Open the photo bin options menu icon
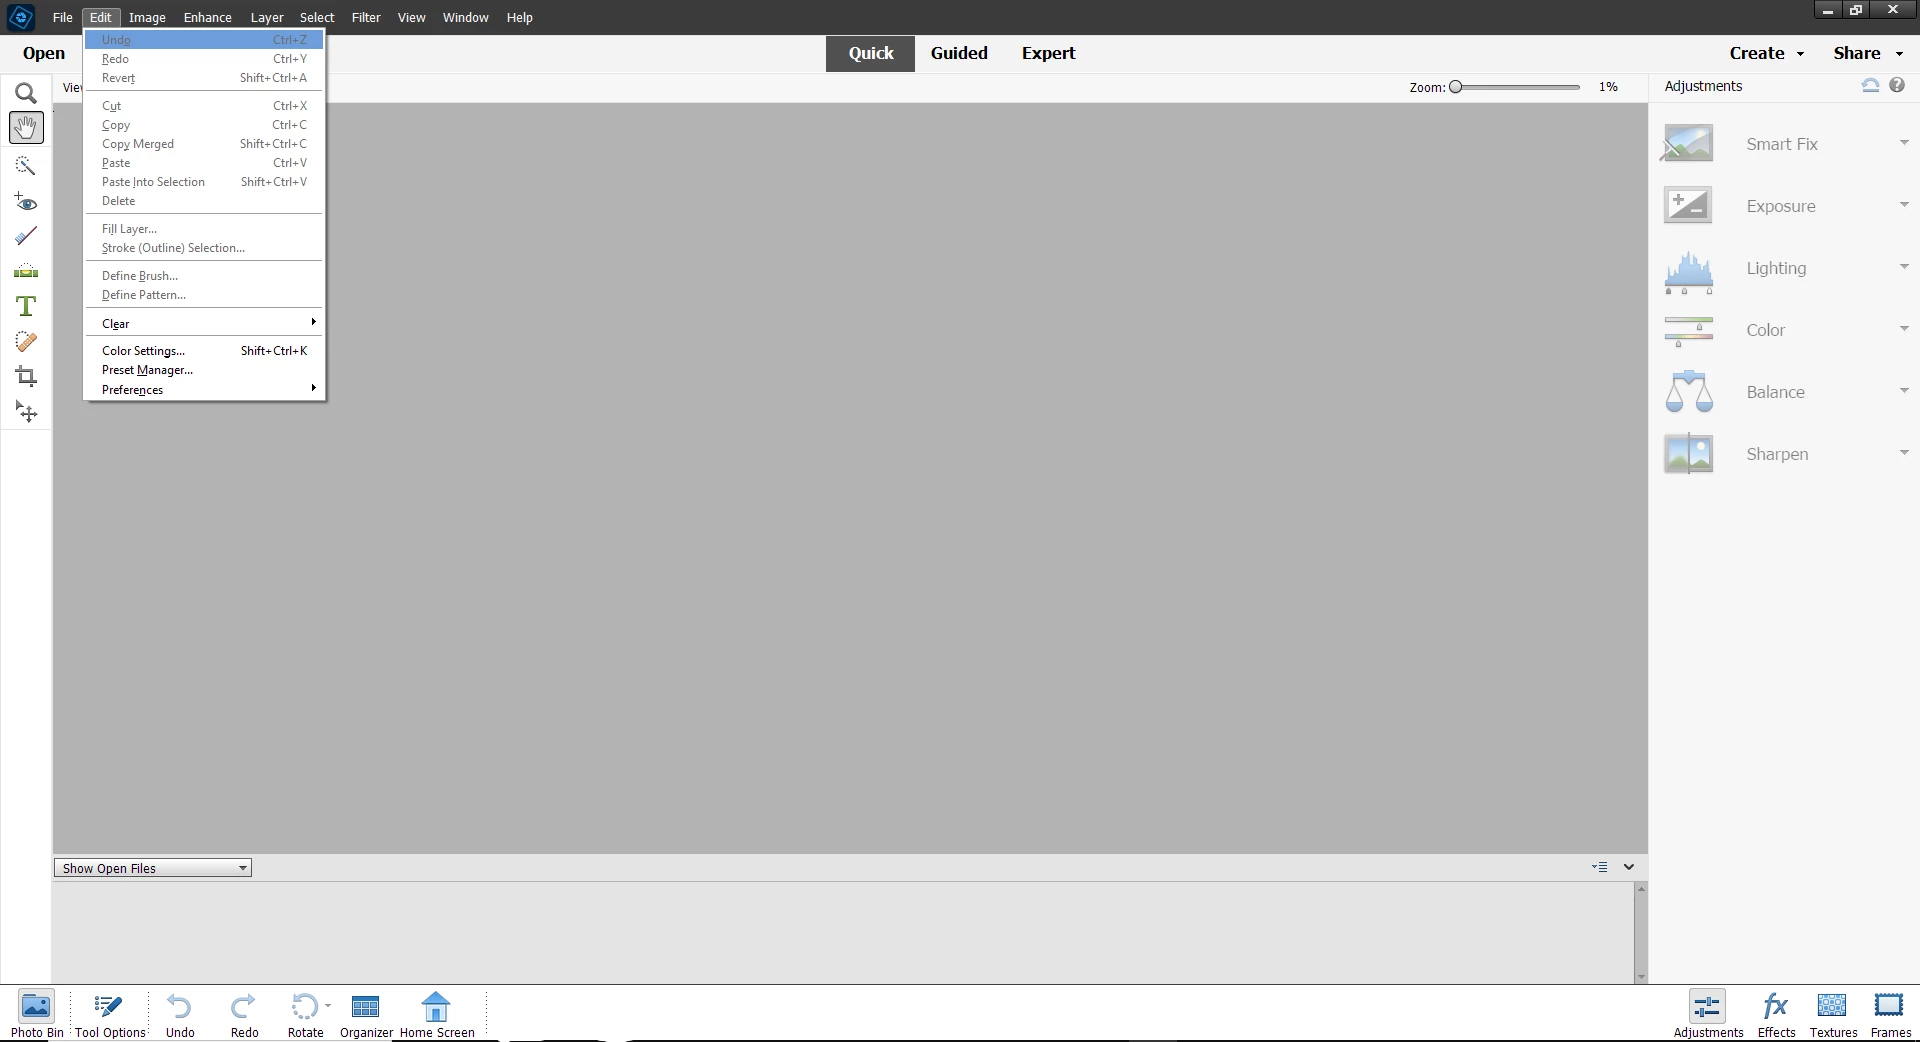This screenshot has height=1042, width=1920. click(x=1600, y=867)
